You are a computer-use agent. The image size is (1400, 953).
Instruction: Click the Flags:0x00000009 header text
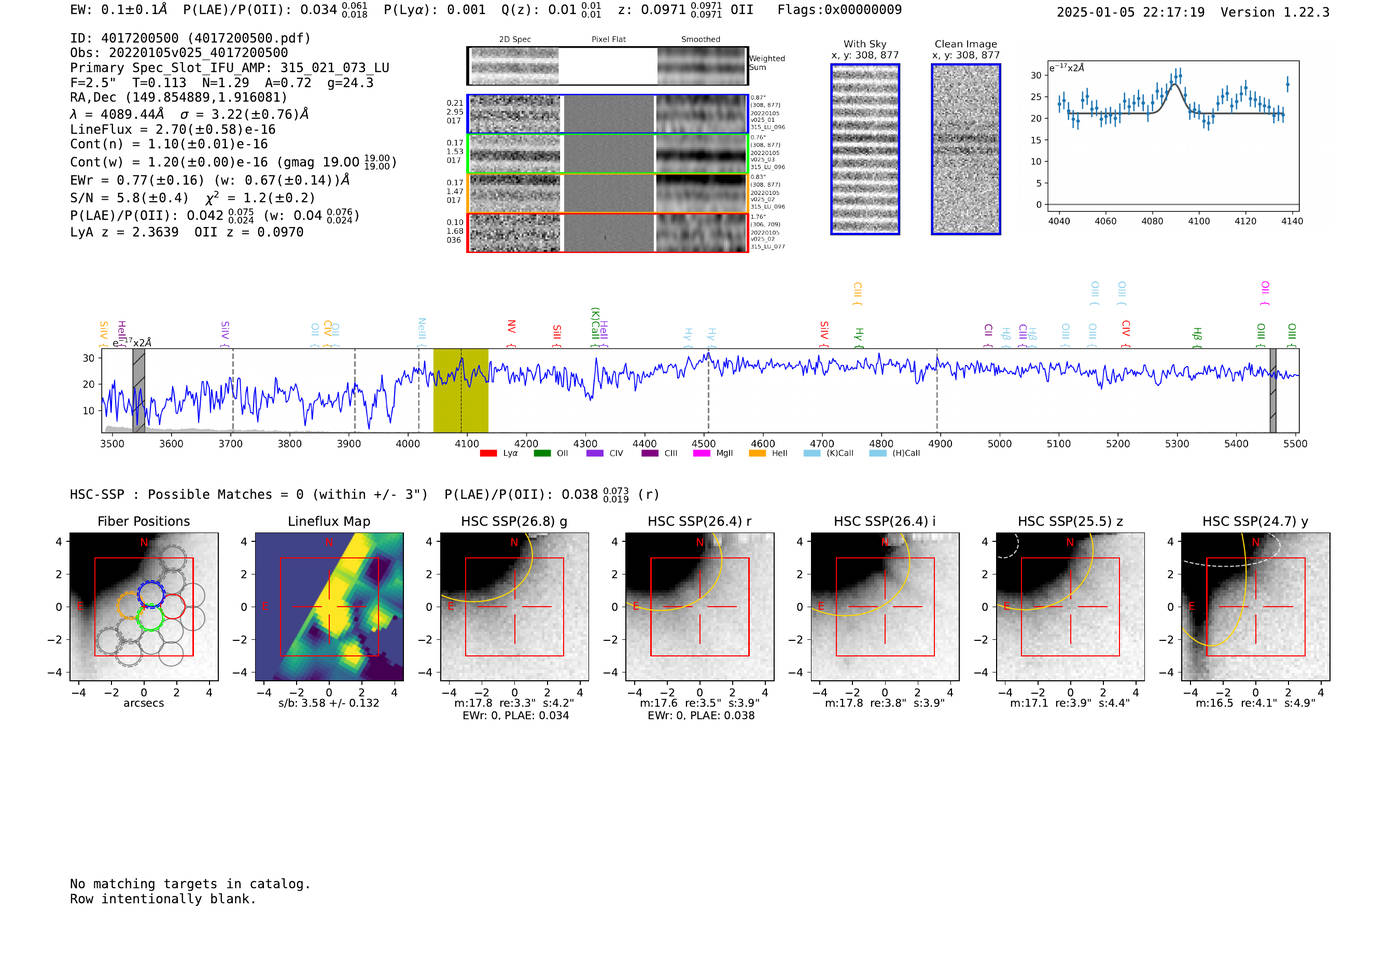pos(839,10)
